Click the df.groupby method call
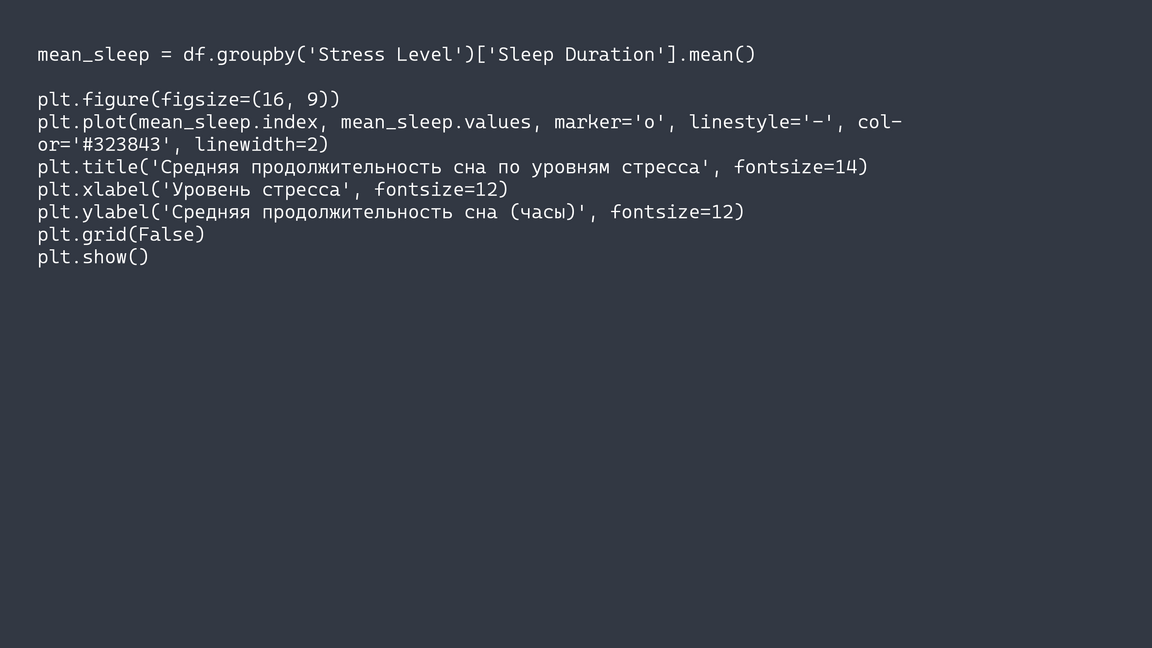 (x=238, y=55)
